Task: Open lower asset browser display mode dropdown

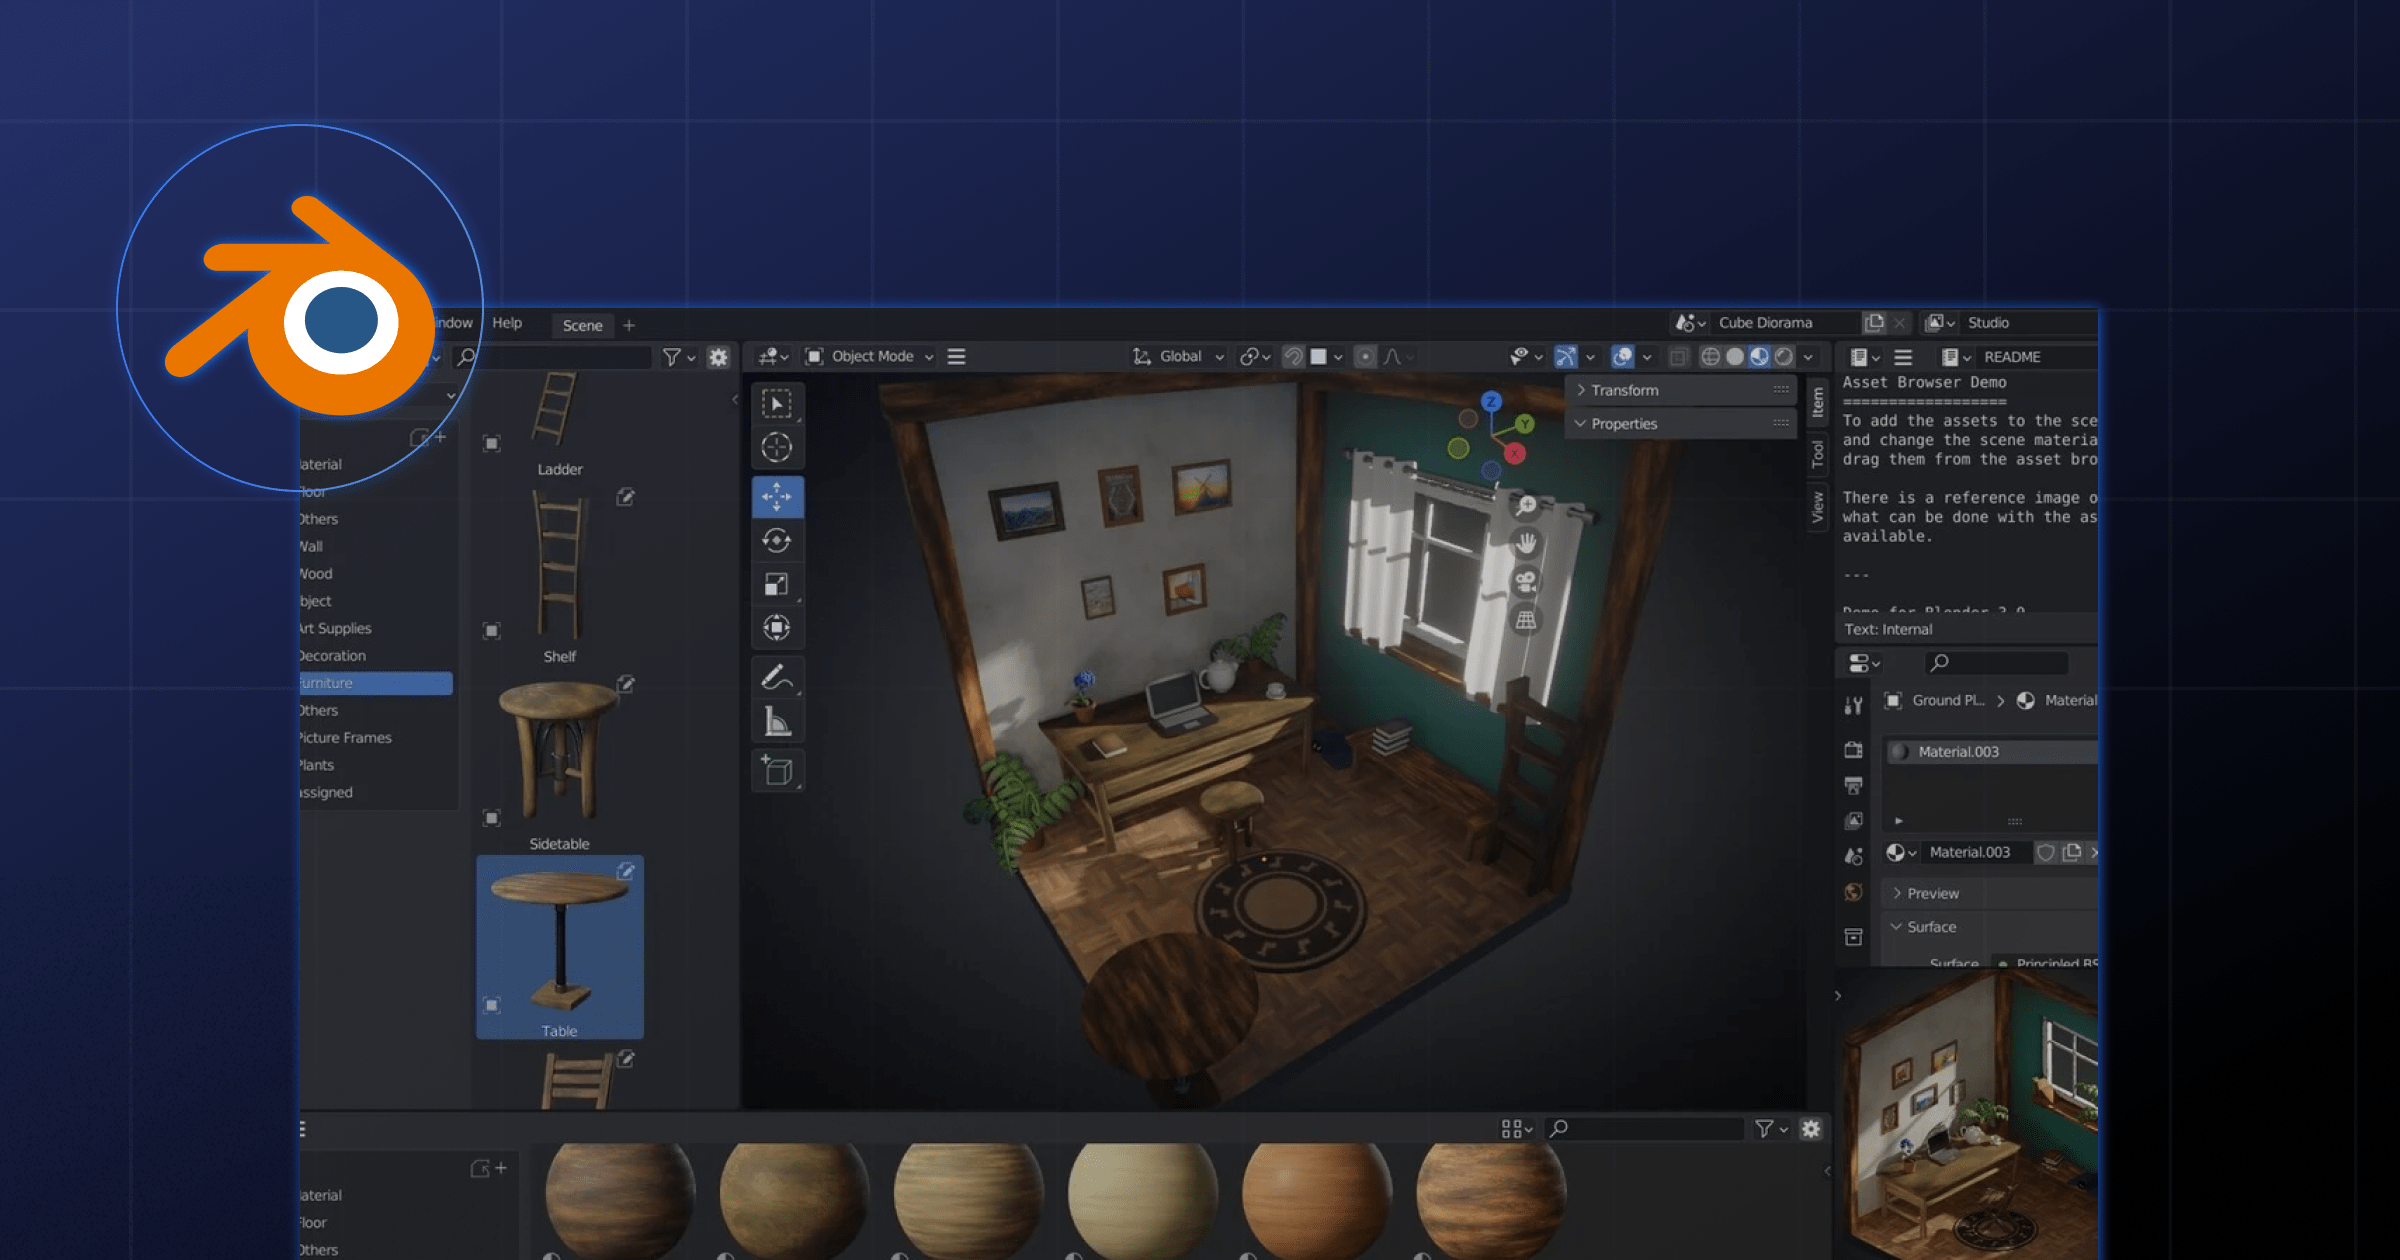Action: coord(1517,1129)
